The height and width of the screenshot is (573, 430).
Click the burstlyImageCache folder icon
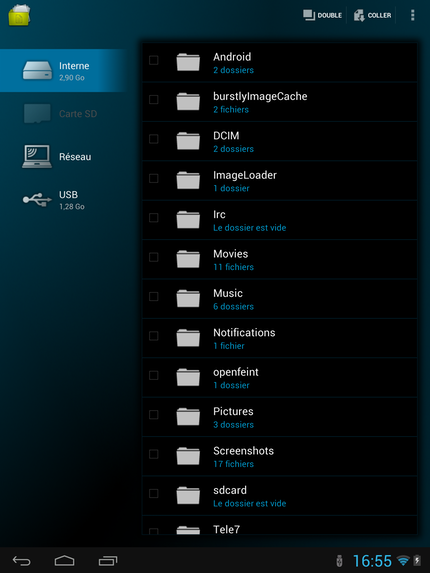click(x=188, y=101)
